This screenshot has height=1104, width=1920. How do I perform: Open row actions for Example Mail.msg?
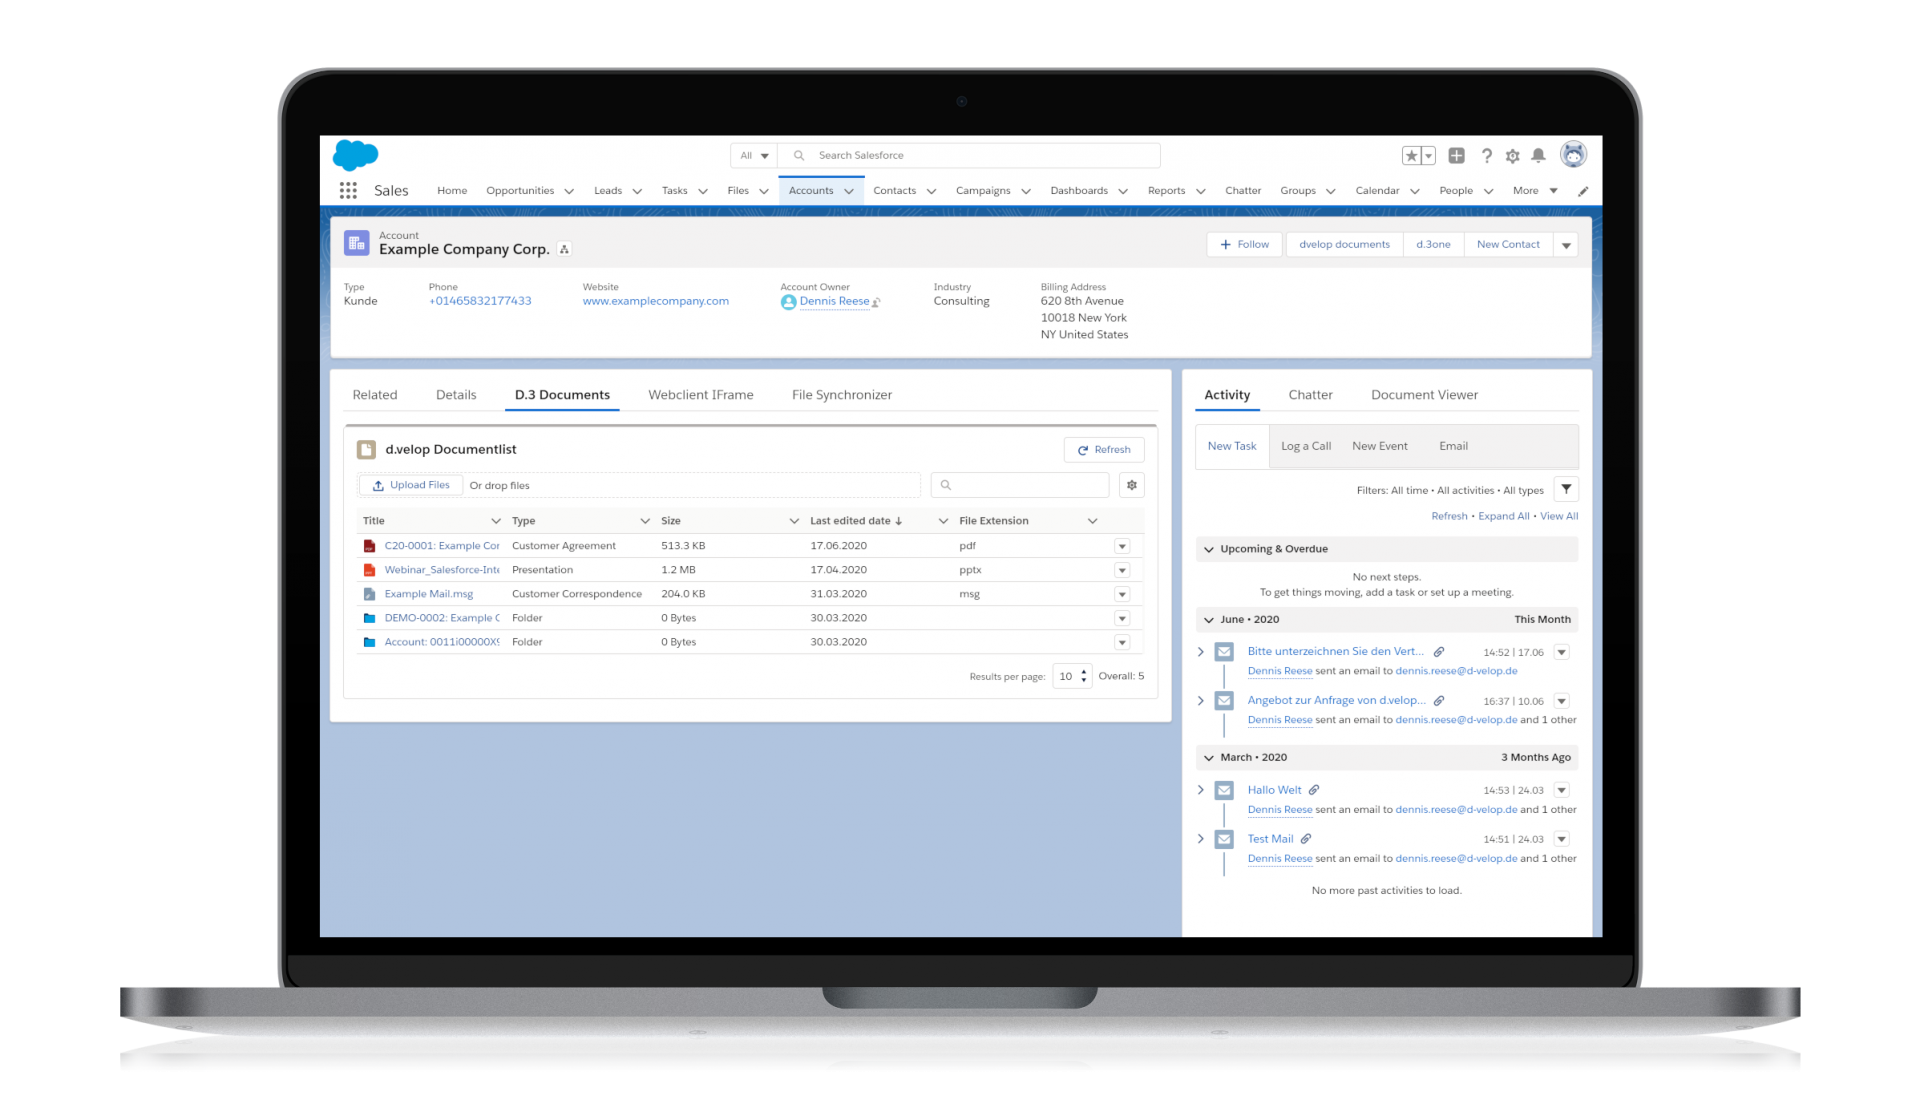point(1122,594)
